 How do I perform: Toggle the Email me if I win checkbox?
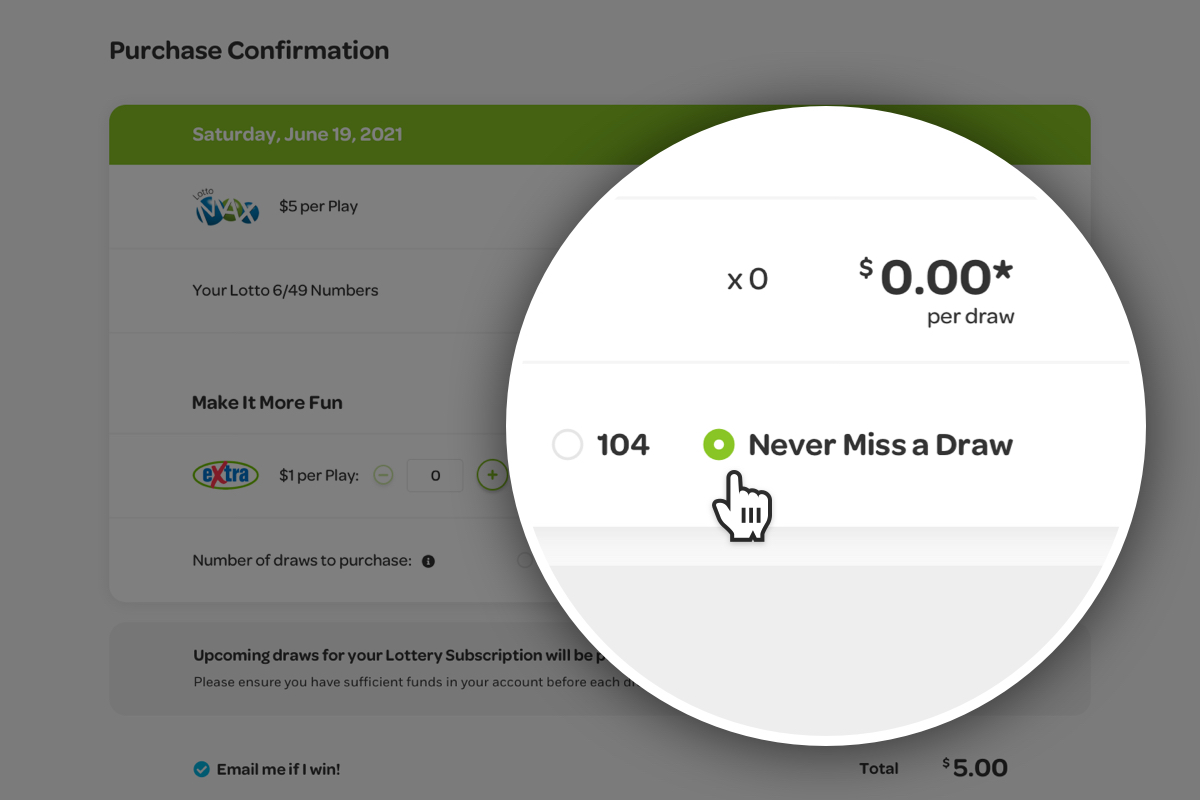click(201, 769)
